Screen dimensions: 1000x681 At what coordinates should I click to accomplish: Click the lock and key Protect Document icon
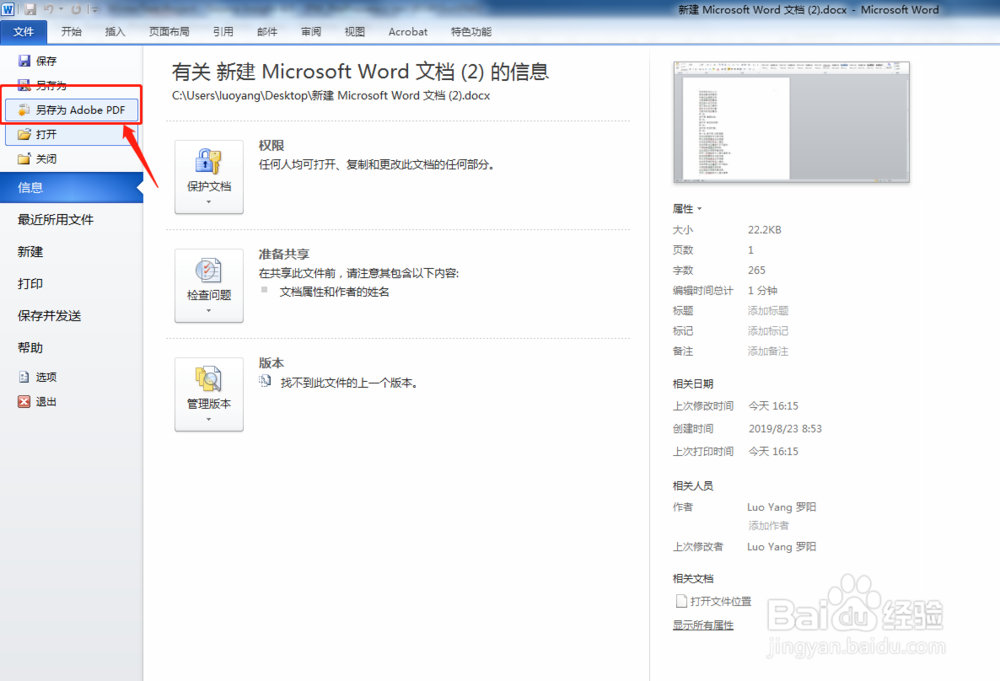pyautogui.click(x=209, y=162)
